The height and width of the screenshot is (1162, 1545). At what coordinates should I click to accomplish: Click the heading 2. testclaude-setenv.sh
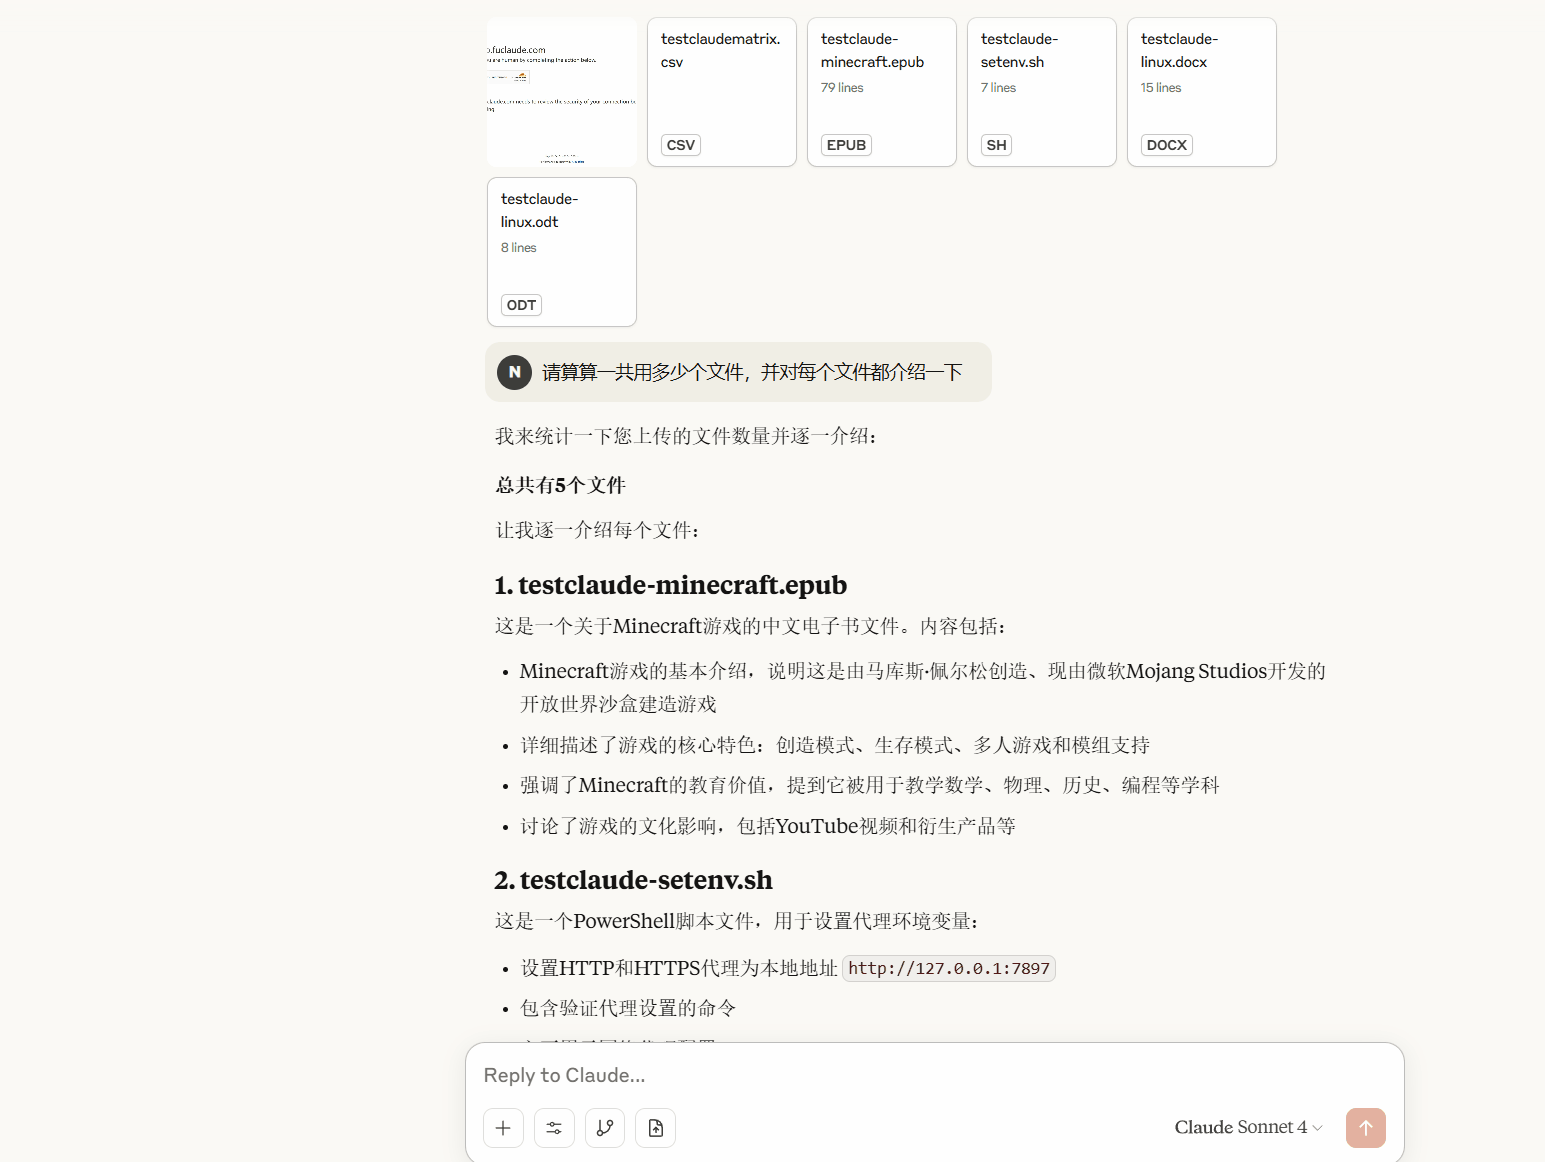pos(634,880)
